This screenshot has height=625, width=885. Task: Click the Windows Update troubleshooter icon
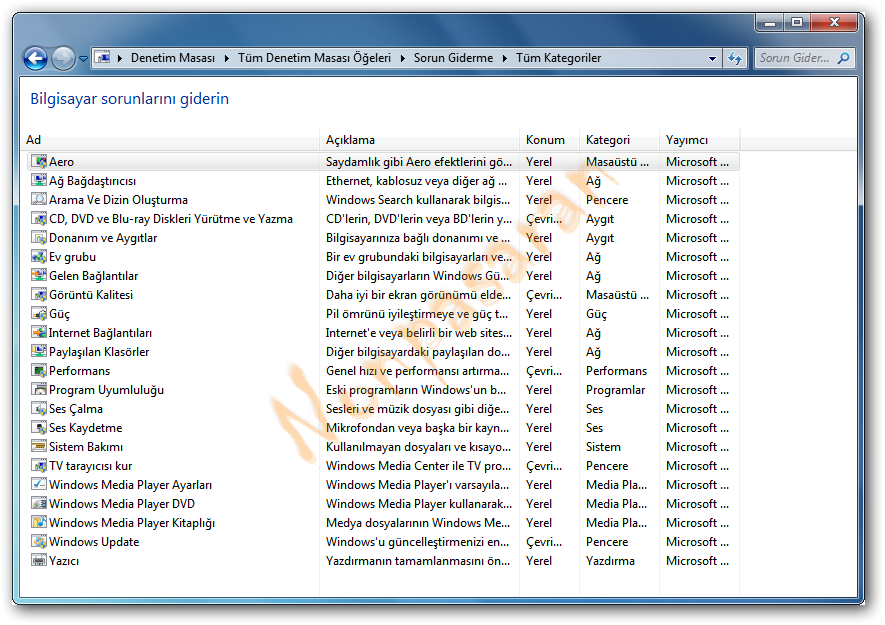point(38,542)
